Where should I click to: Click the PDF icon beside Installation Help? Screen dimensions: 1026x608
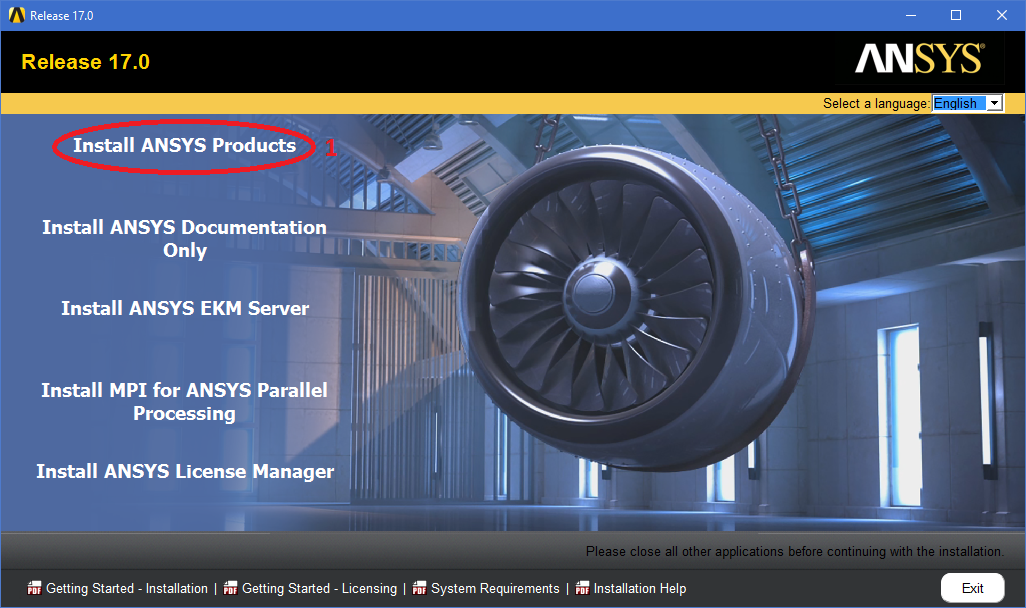pos(582,588)
